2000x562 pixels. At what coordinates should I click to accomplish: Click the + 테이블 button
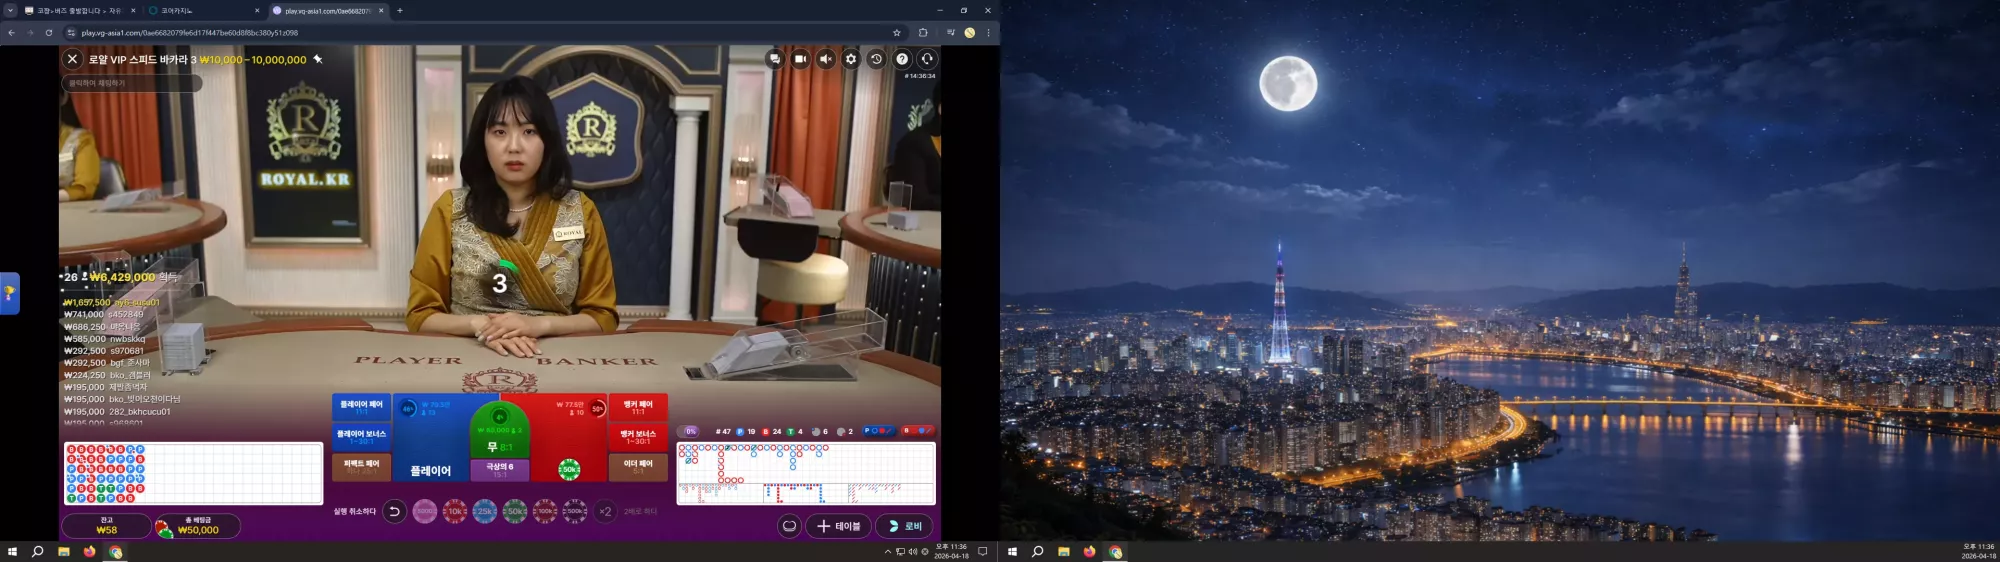pyautogui.click(x=839, y=526)
